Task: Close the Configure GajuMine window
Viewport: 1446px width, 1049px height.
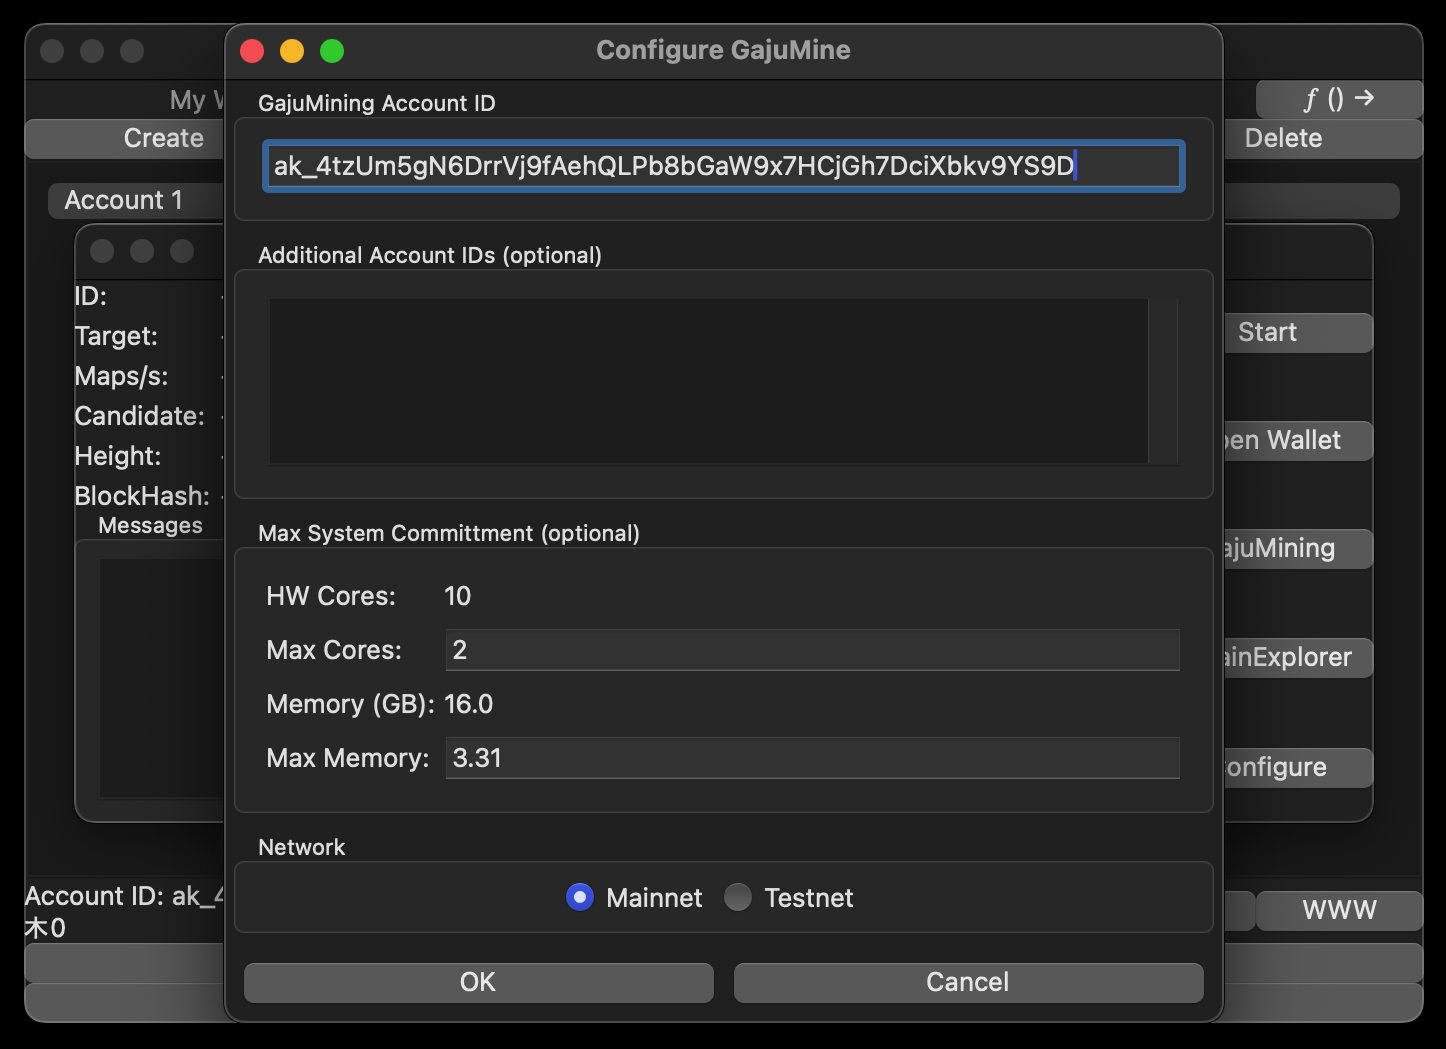Action: pyautogui.click(x=252, y=51)
